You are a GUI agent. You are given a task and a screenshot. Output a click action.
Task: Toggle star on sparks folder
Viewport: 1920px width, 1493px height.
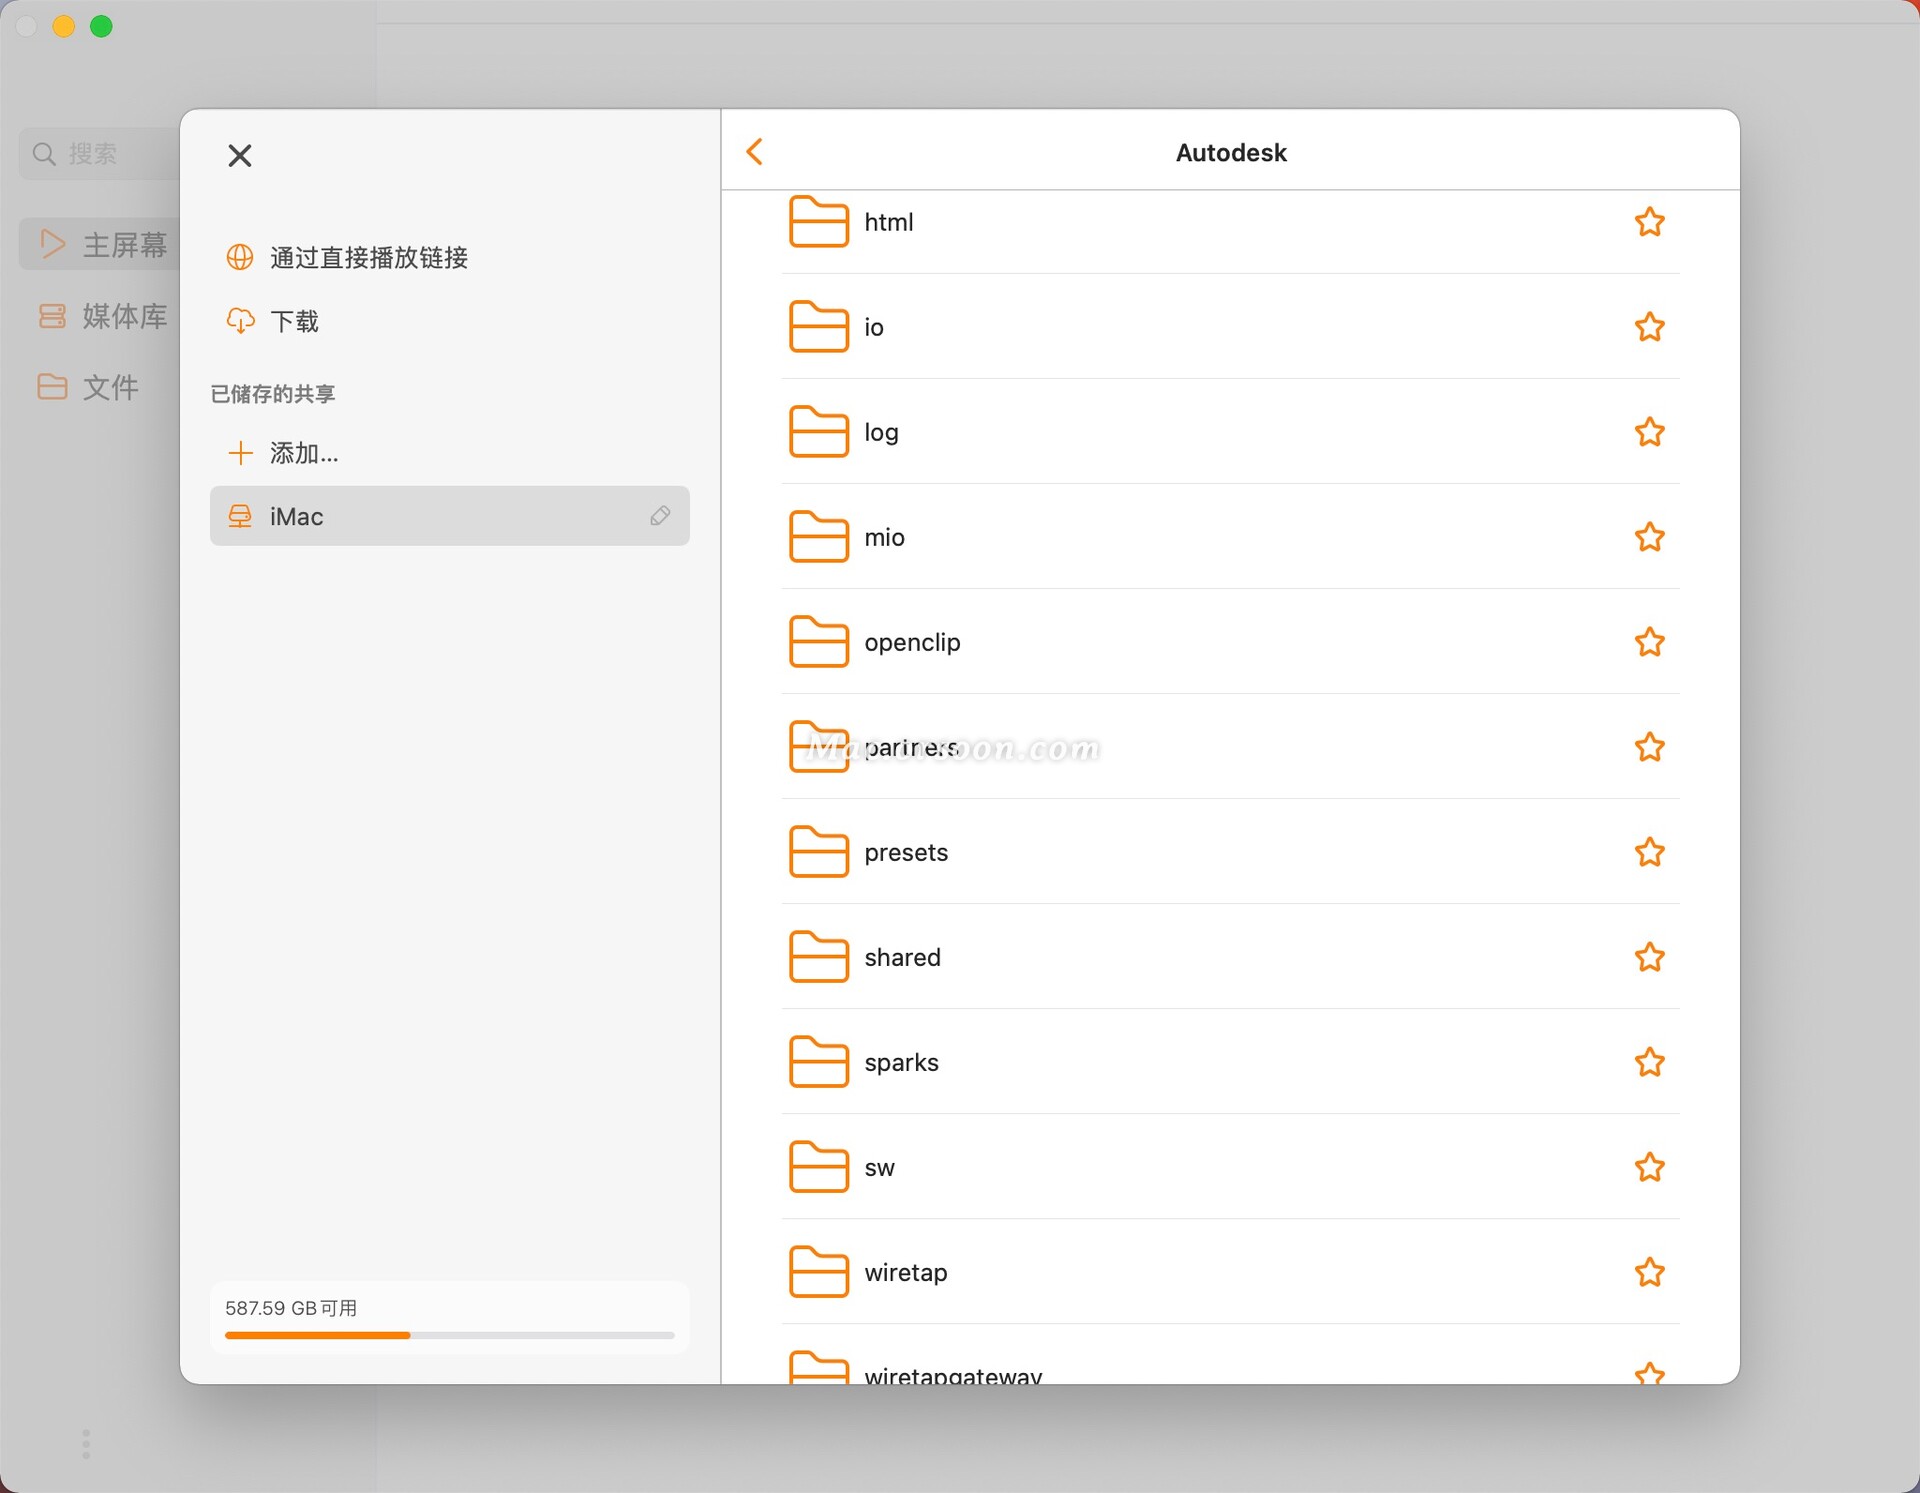coord(1650,1062)
